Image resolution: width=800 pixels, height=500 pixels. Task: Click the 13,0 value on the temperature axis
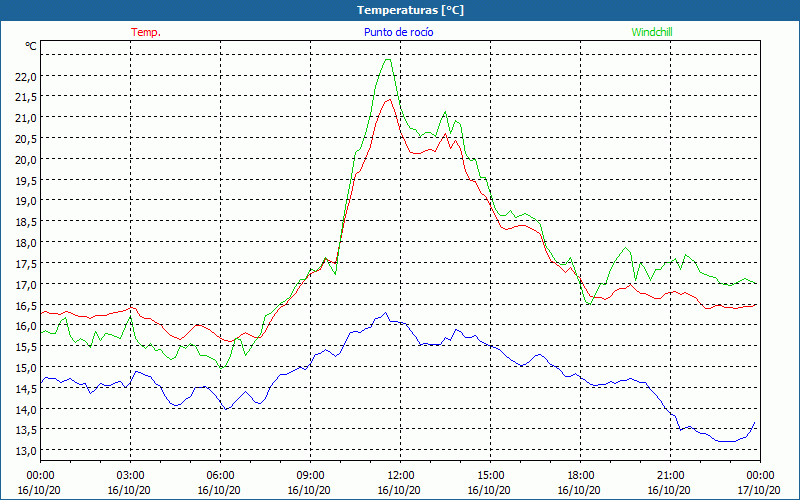coord(26,451)
